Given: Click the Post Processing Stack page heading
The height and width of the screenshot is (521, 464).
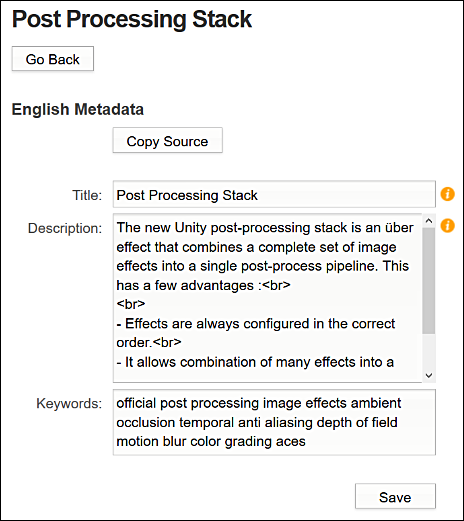Looking at the screenshot, I should tap(132, 19).
